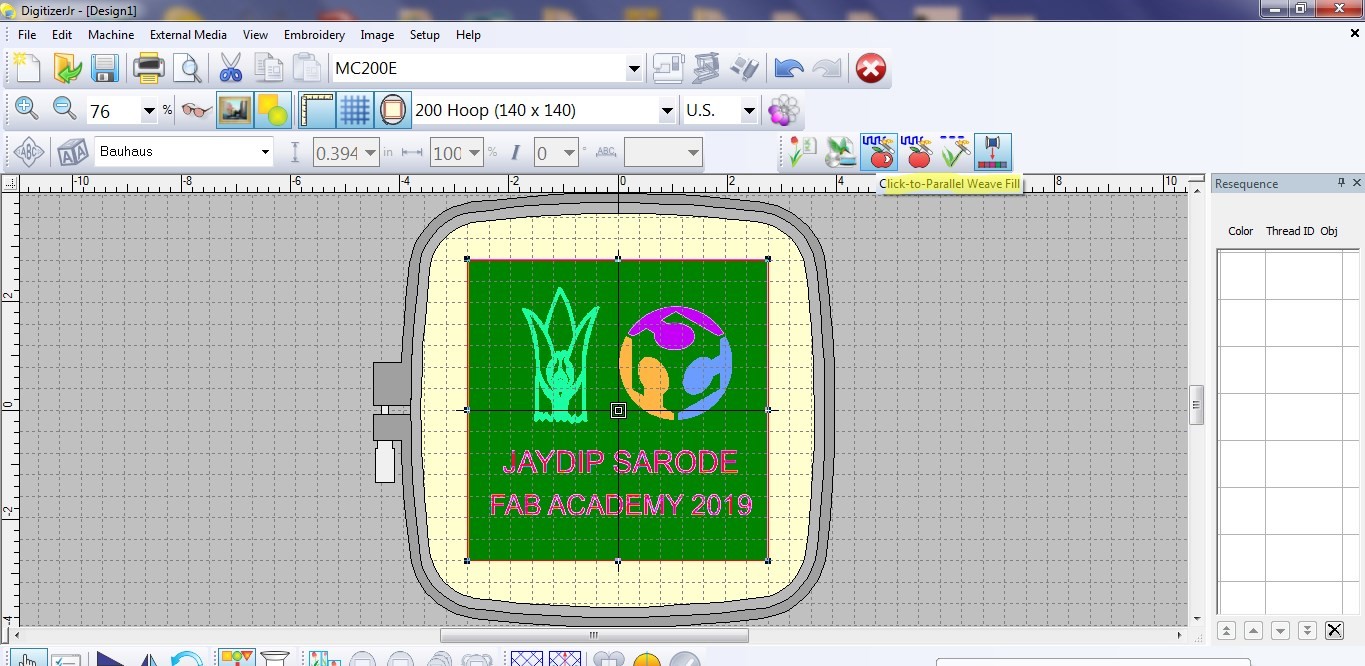Close the Resequence panel
Screen dimensions: 1365x666
1357,183
